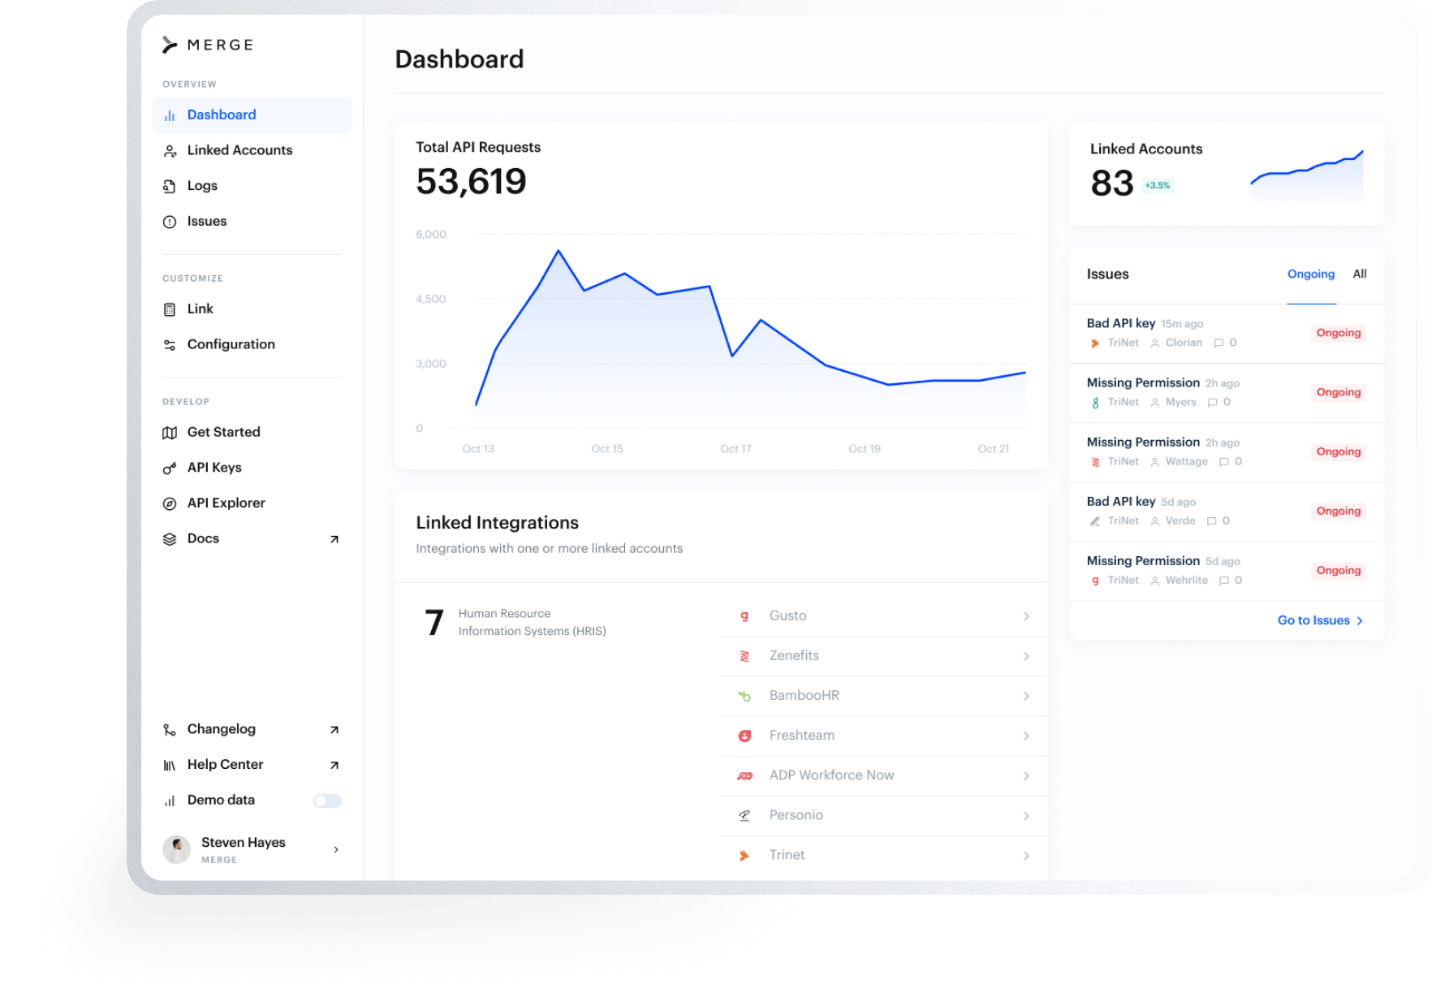Screen dimensions: 1432x1006
Task: Click the Personio integration logo
Action: tap(744, 816)
